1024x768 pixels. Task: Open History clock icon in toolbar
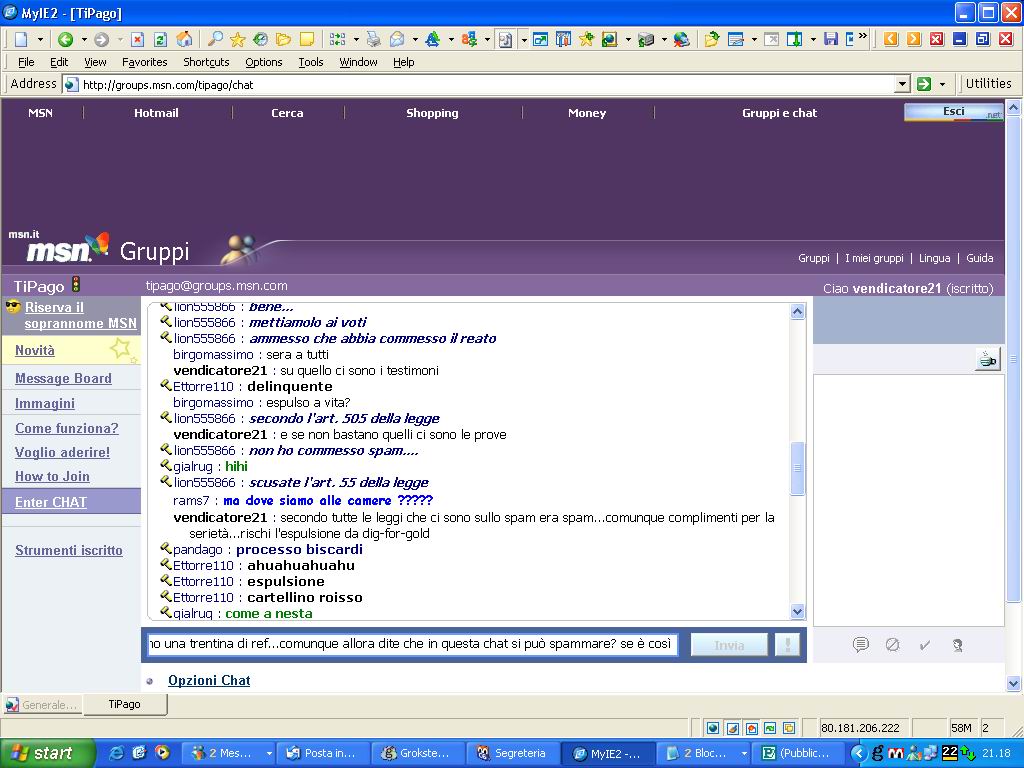[261, 40]
